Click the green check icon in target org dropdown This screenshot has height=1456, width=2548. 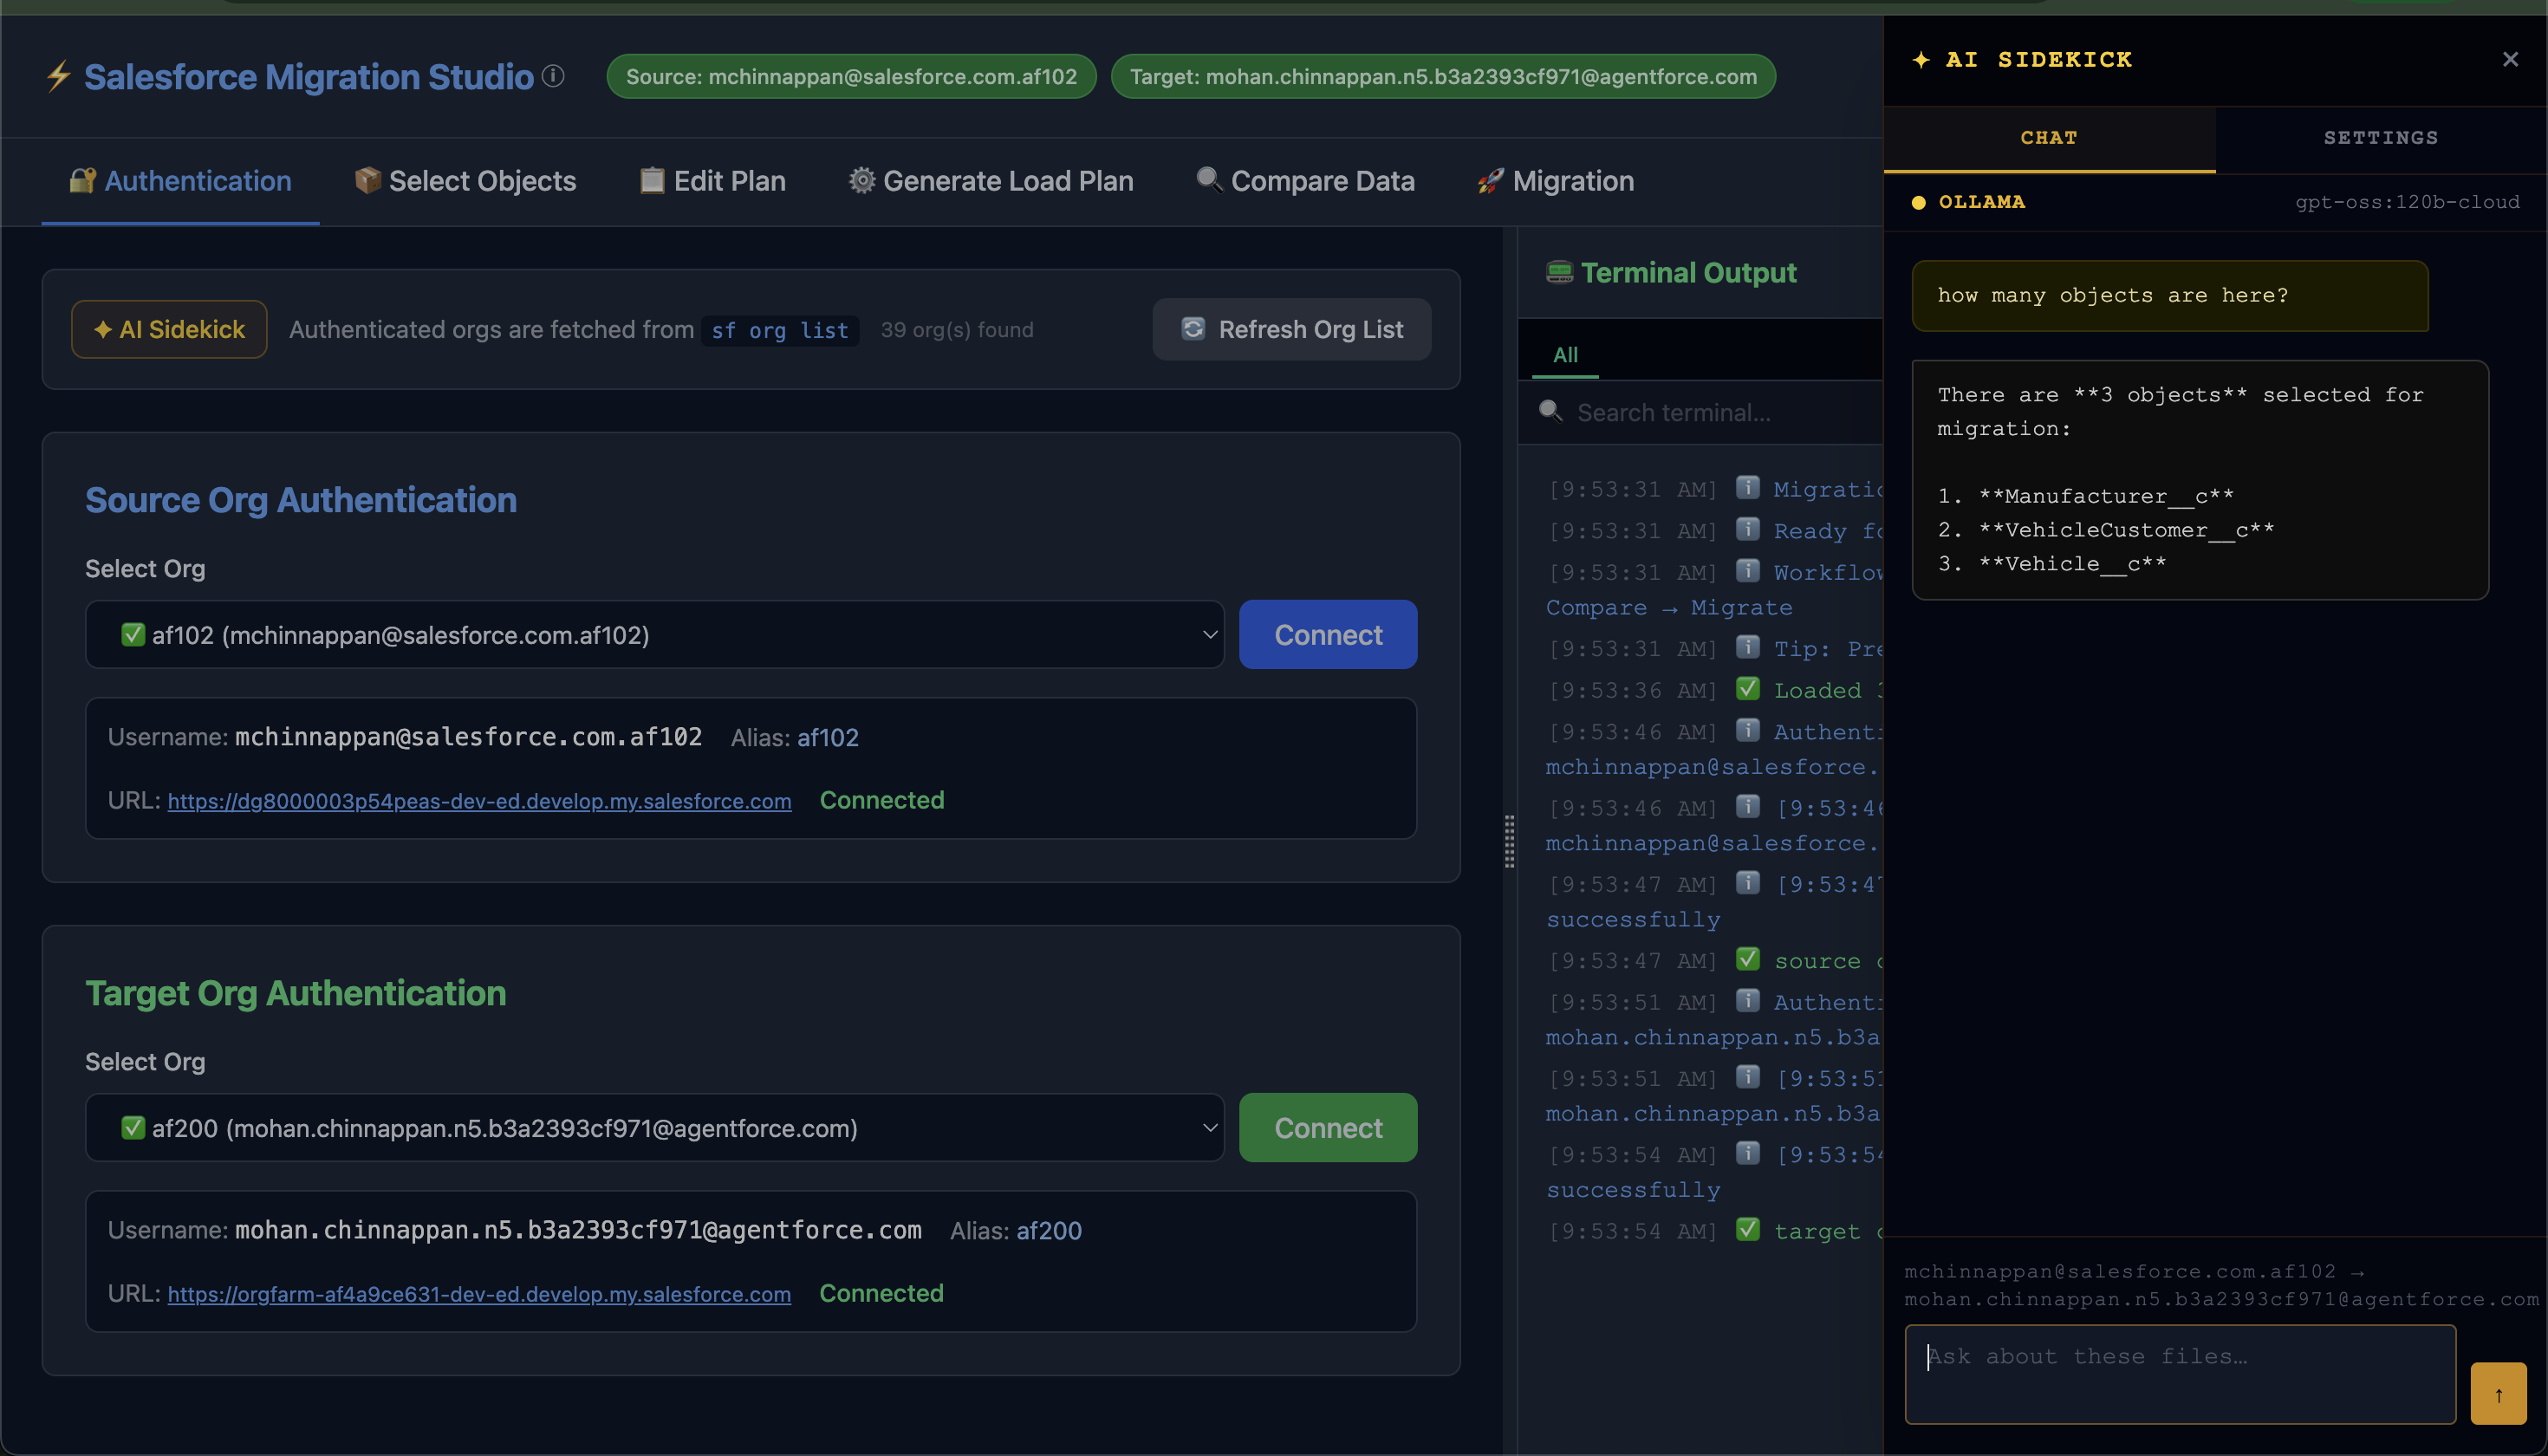click(133, 1127)
